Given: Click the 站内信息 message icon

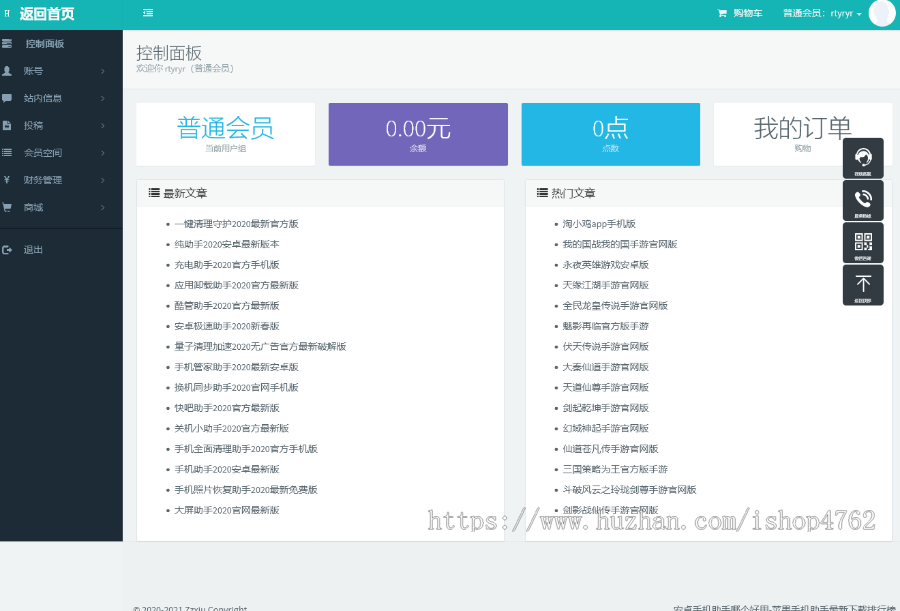Looking at the screenshot, I should tap(7, 98).
